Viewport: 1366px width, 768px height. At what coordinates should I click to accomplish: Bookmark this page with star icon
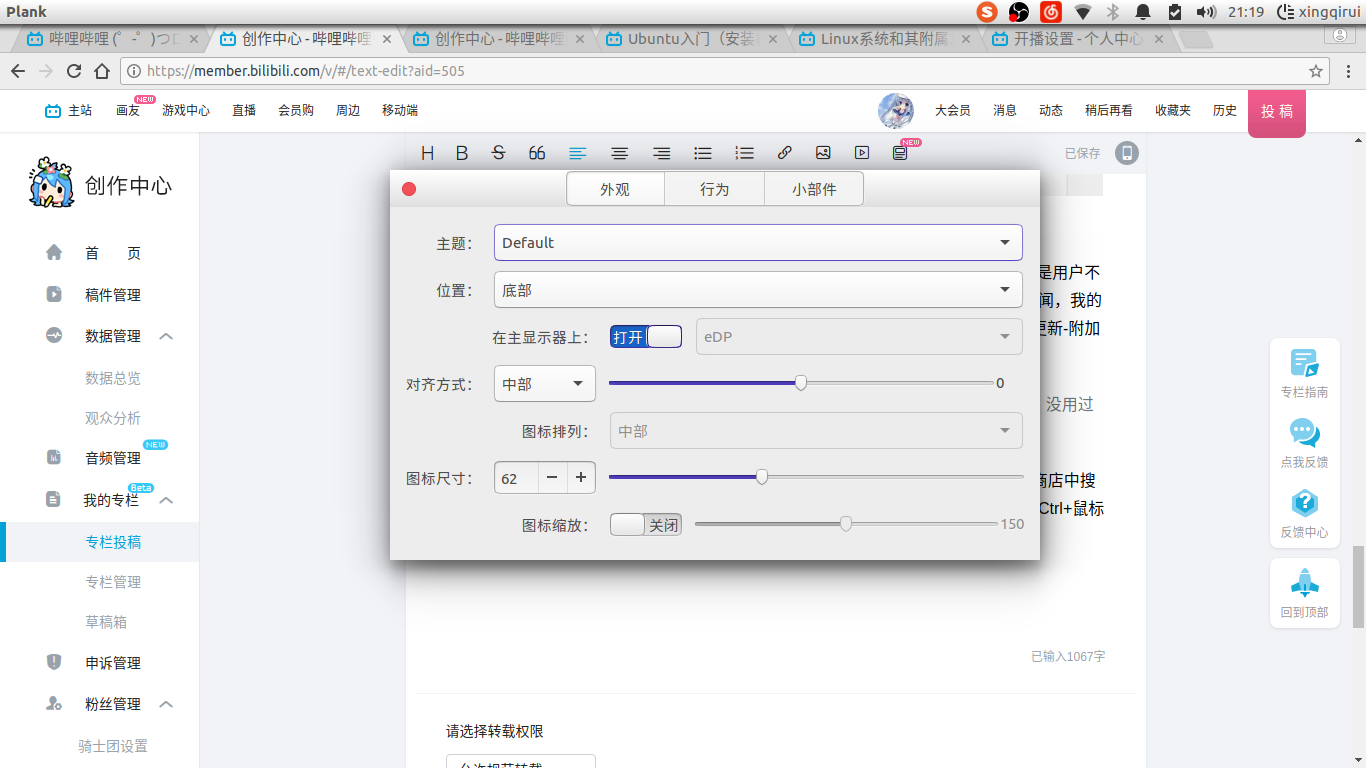1316,71
